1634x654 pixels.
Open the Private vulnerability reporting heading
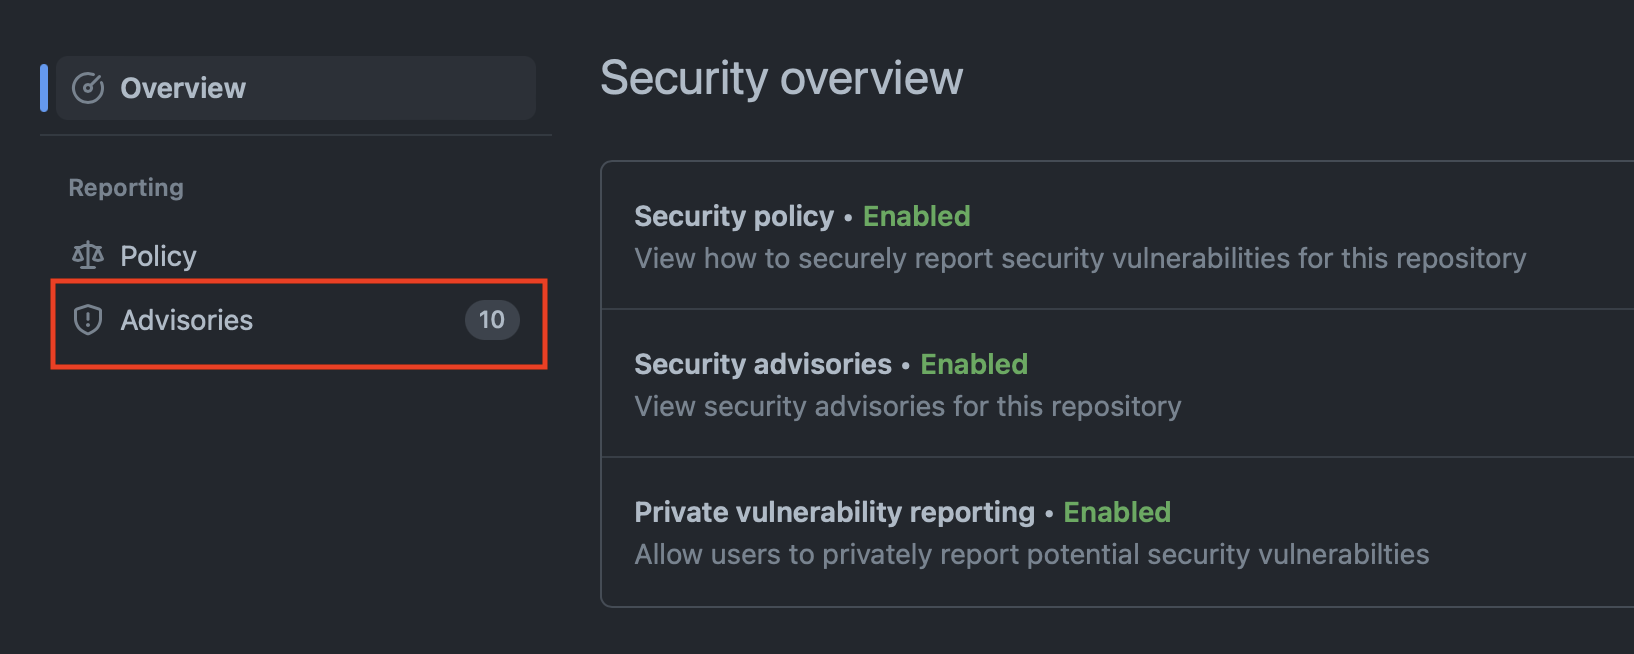point(835,512)
